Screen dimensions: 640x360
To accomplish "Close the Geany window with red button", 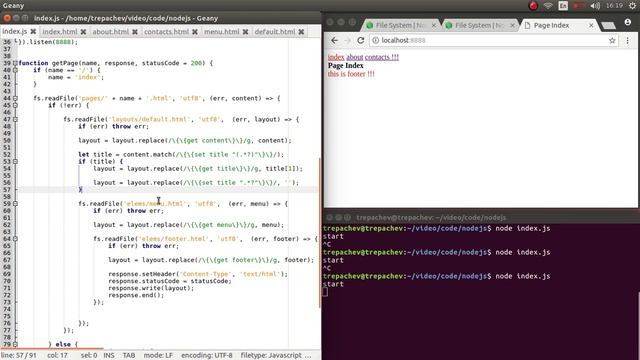I will [x=7, y=18].
